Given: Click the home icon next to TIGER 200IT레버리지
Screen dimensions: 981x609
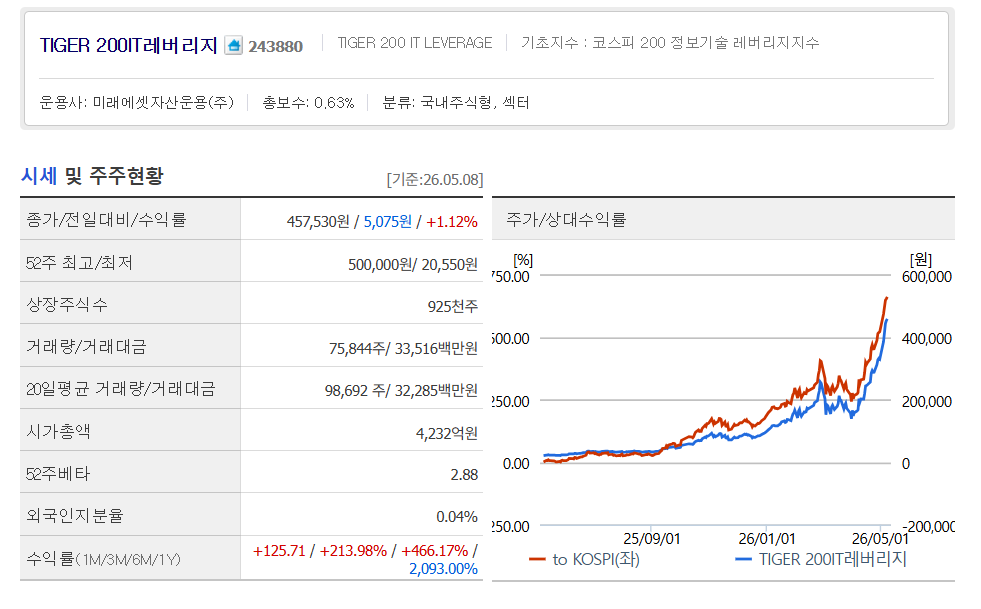Looking at the screenshot, I should click(x=233, y=45).
